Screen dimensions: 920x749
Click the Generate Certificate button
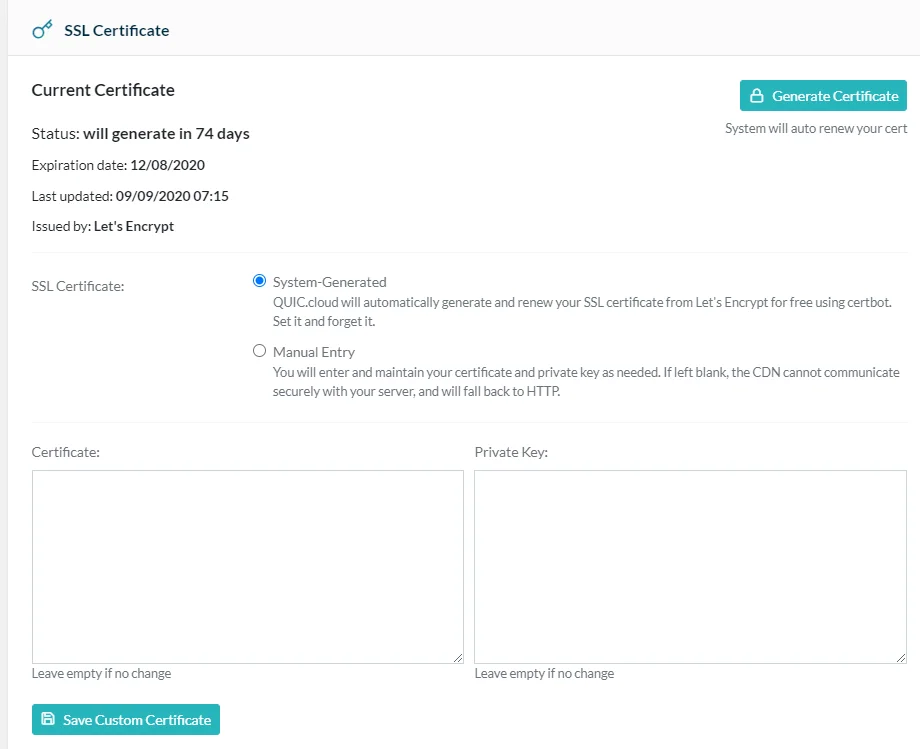tap(823, 96)
